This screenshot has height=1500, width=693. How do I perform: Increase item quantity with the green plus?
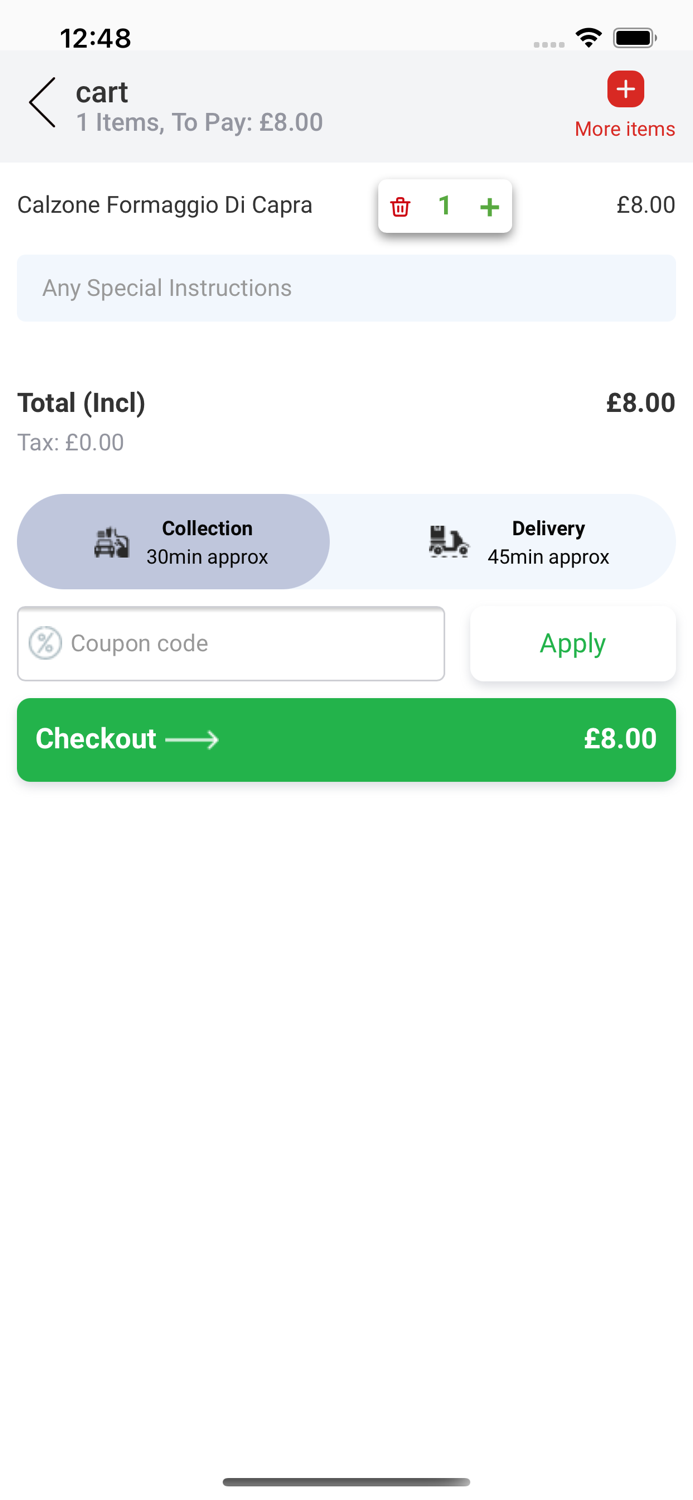489,207
